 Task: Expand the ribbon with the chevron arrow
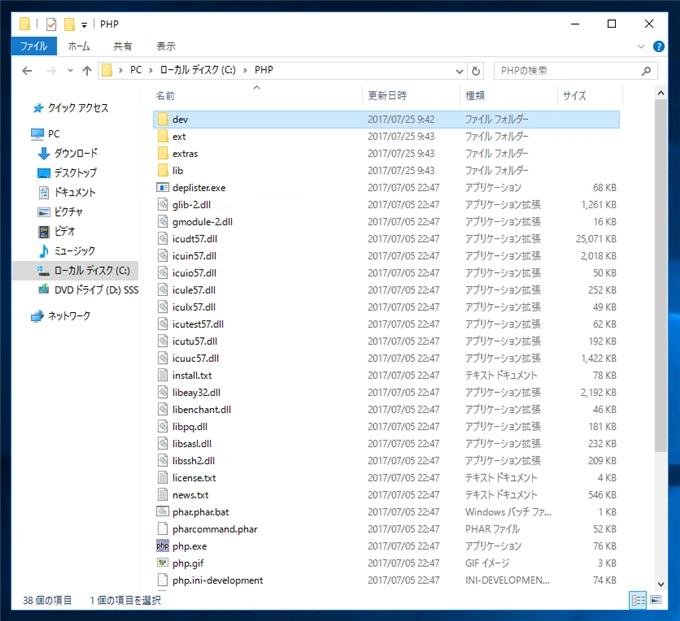click(x=641, y=46)
